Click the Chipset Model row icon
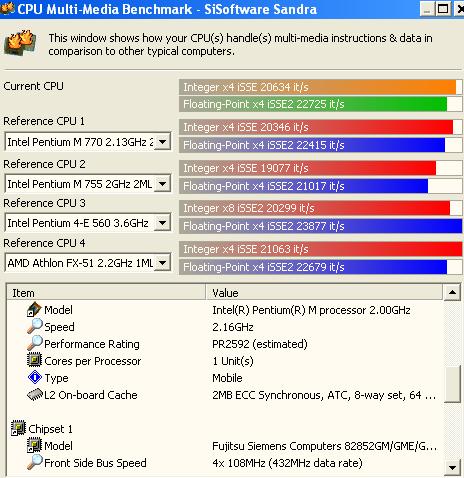 tap(34, 446)
